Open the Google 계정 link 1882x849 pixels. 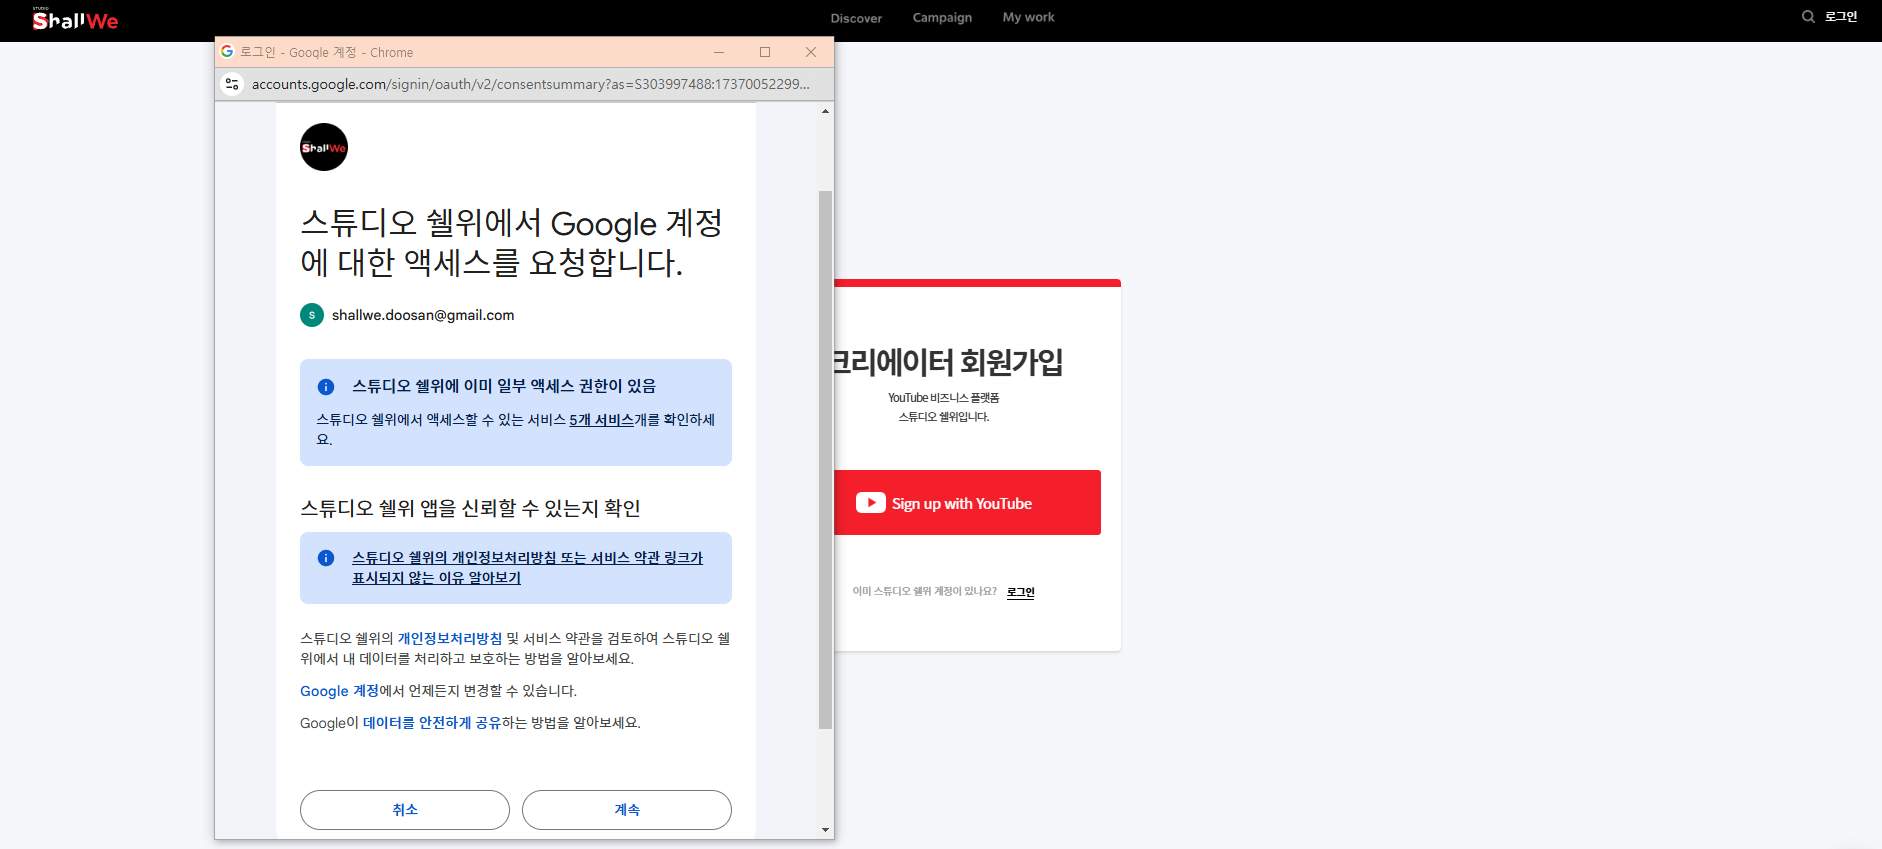(x=339, y=691)
